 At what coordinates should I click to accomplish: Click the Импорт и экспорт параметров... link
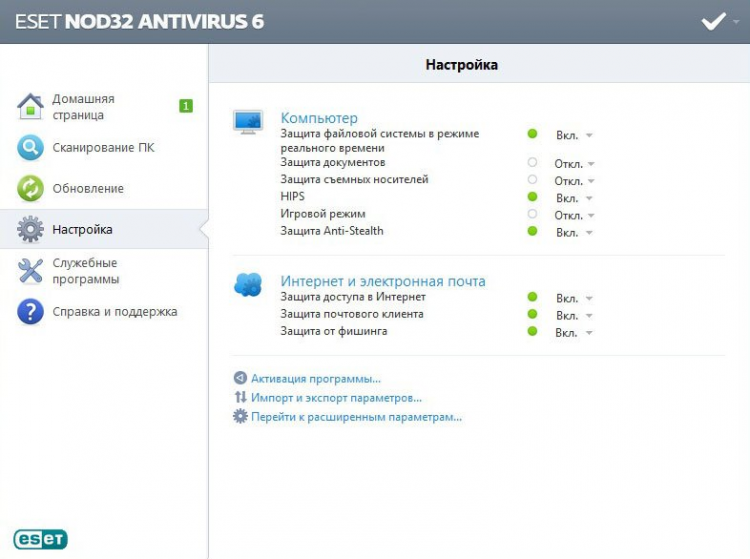click(x=336, y=397)
